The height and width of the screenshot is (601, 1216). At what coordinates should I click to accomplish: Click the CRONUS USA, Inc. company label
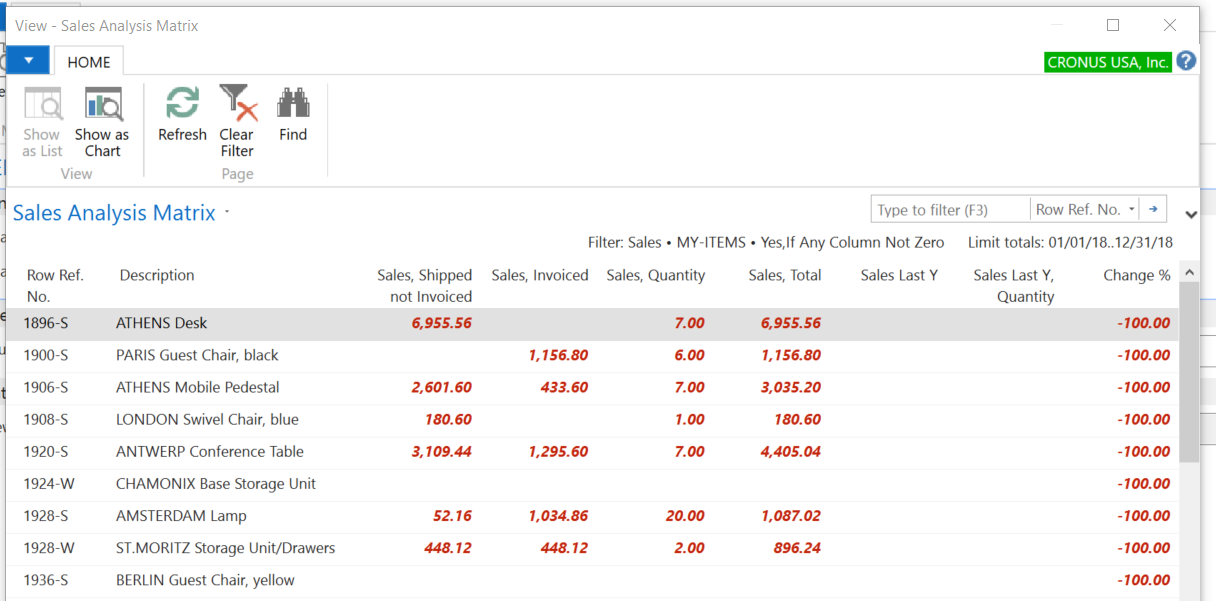click(x=1107, y=62)
